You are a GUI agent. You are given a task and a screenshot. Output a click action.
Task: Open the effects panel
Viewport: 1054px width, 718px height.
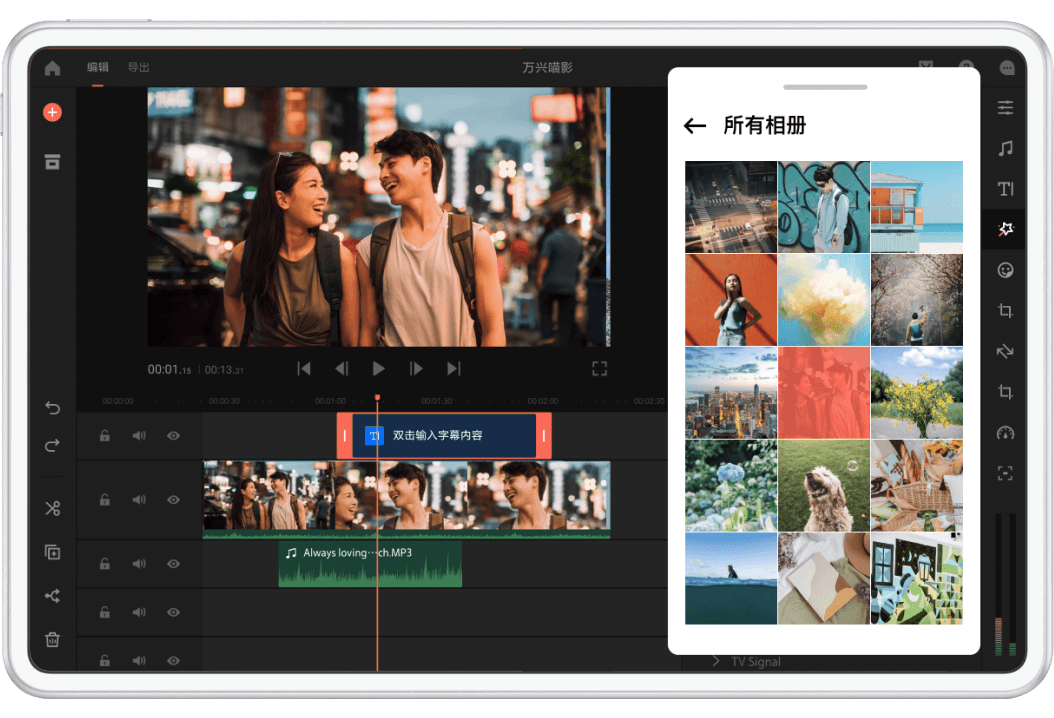tap(1004, 229)
